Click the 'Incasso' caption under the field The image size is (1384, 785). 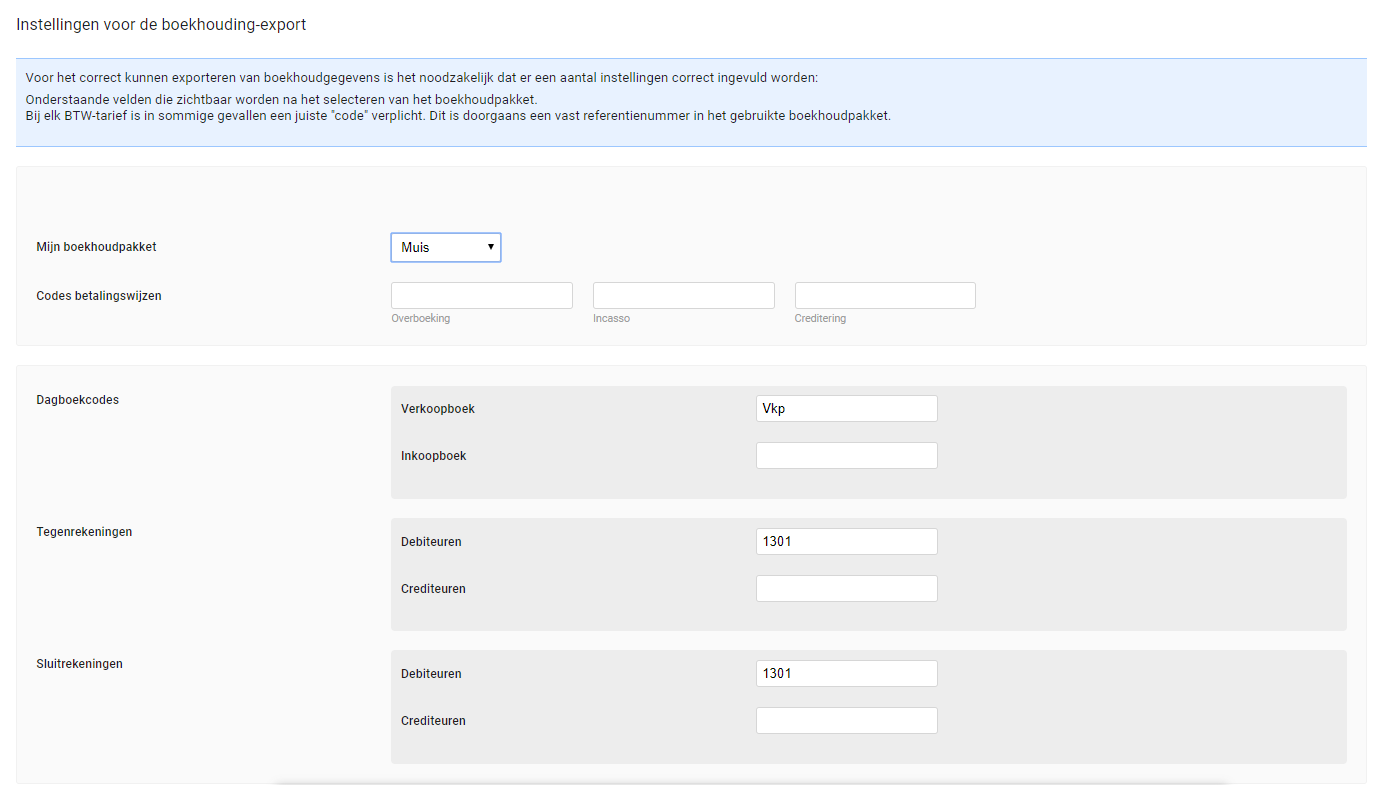[x=612, y=318]
